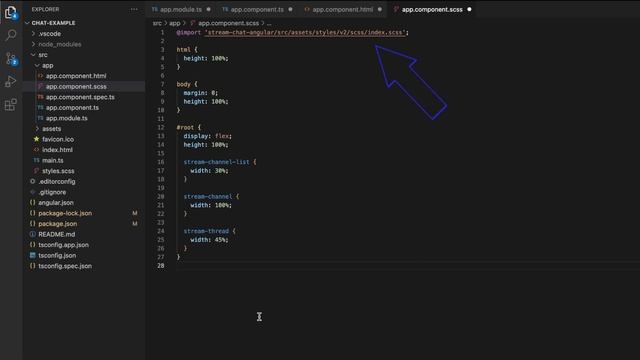The image size is (640, 360).
Task: Collapse the src folder
Action: click(33, 55)
